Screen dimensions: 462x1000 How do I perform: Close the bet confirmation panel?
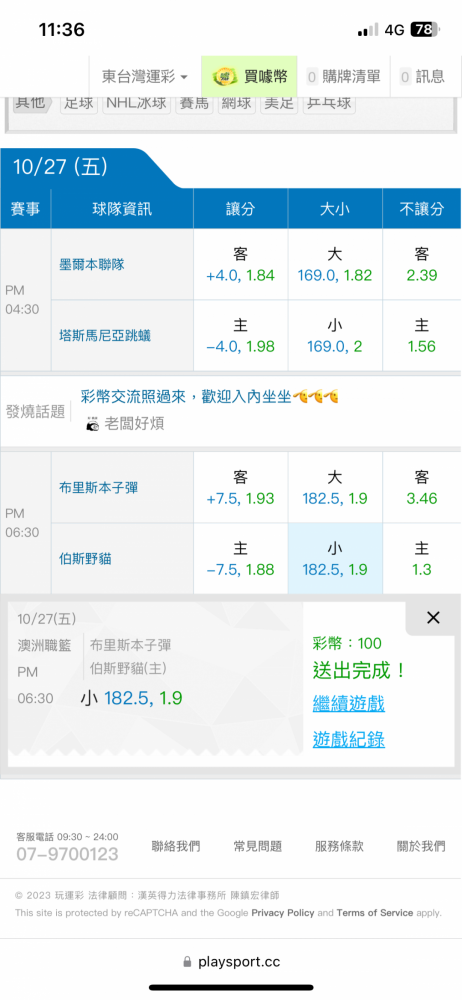pos(433,617)
